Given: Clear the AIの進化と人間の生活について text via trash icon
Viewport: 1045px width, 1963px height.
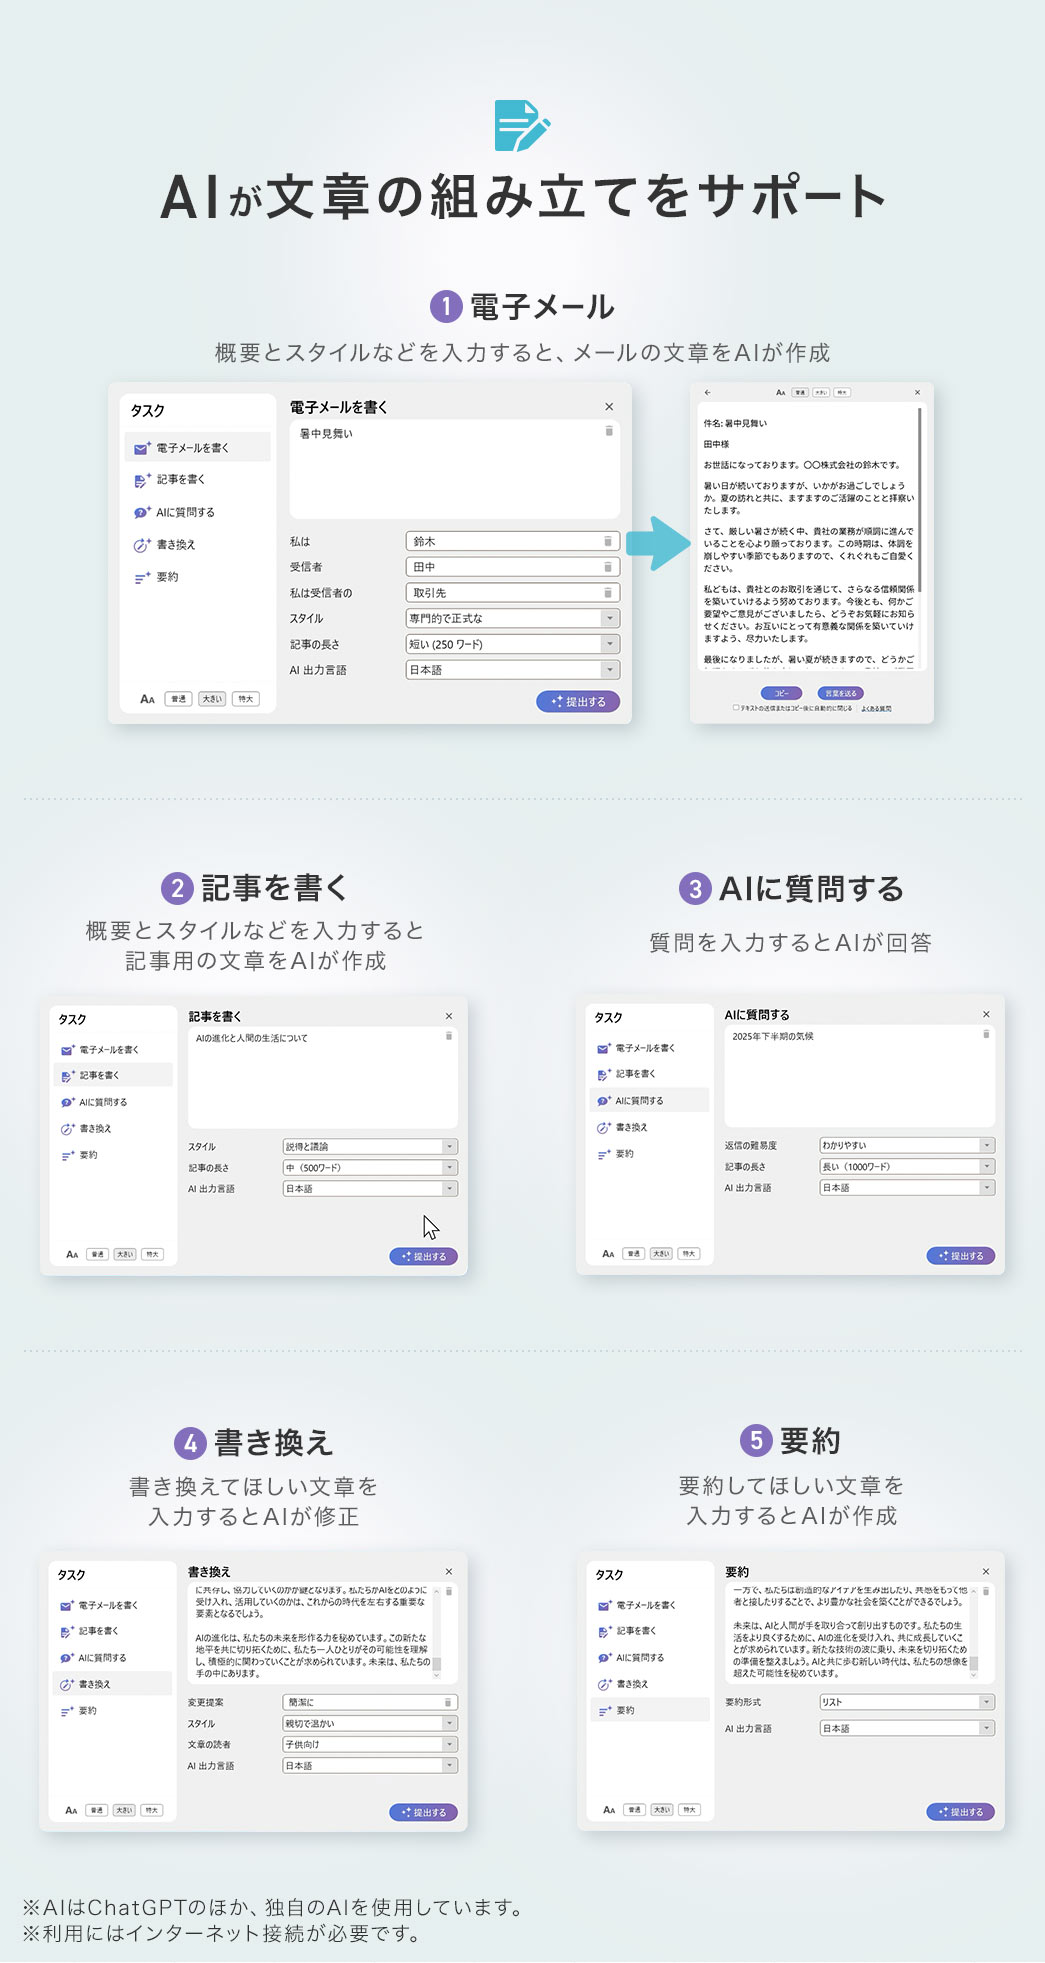Looking at the screenshot, I should (x=449, y=1036).
